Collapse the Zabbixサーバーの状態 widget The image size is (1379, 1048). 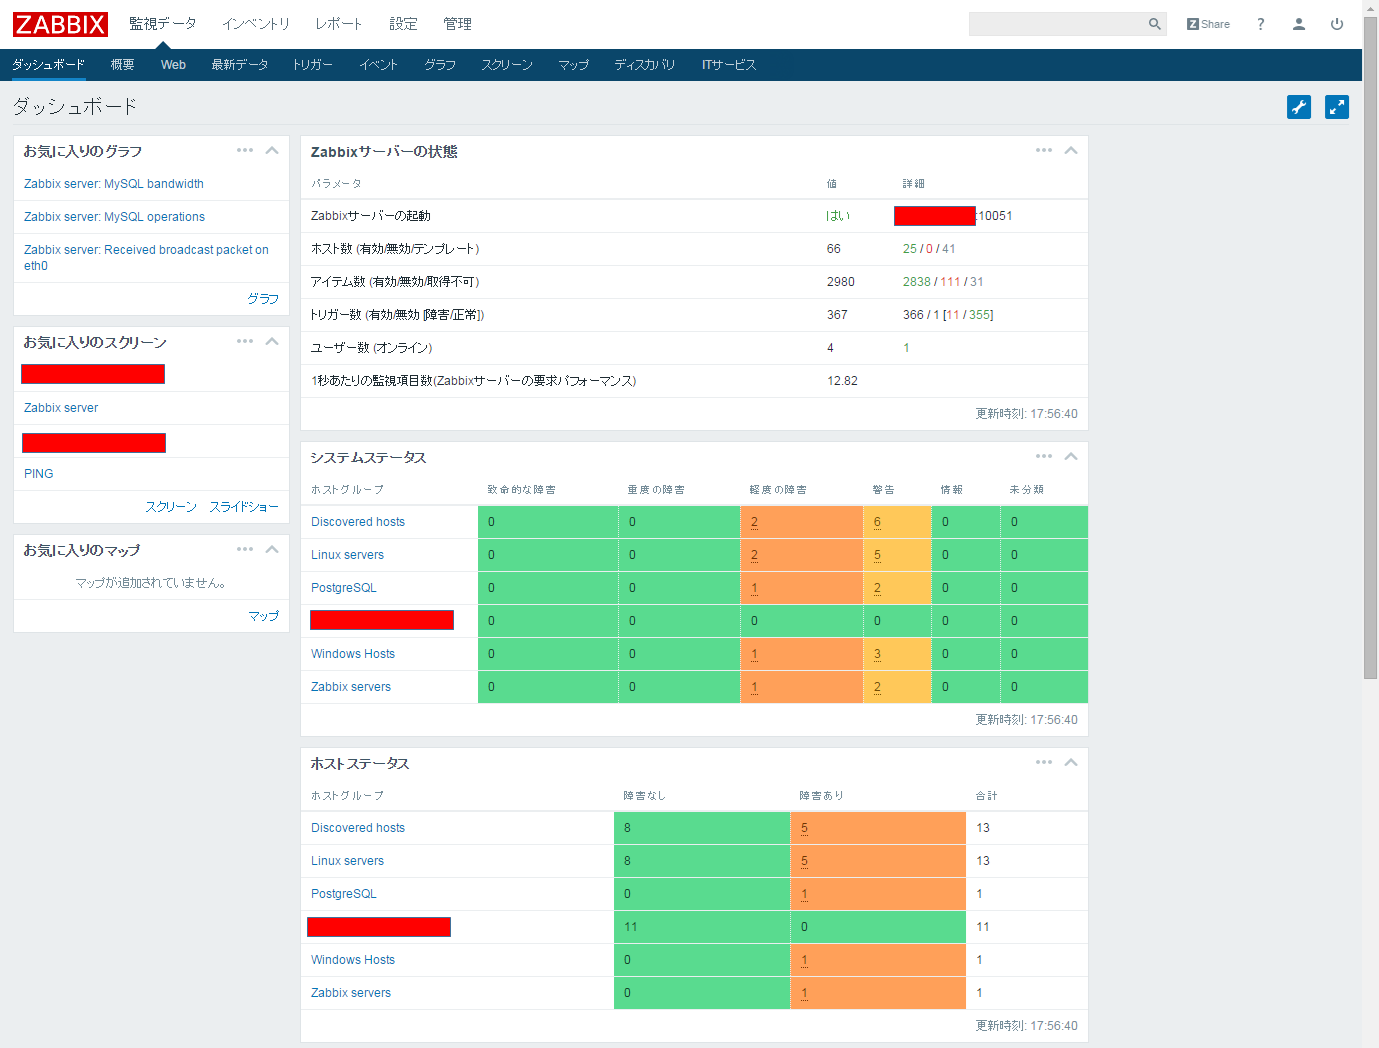[1071, 150]
